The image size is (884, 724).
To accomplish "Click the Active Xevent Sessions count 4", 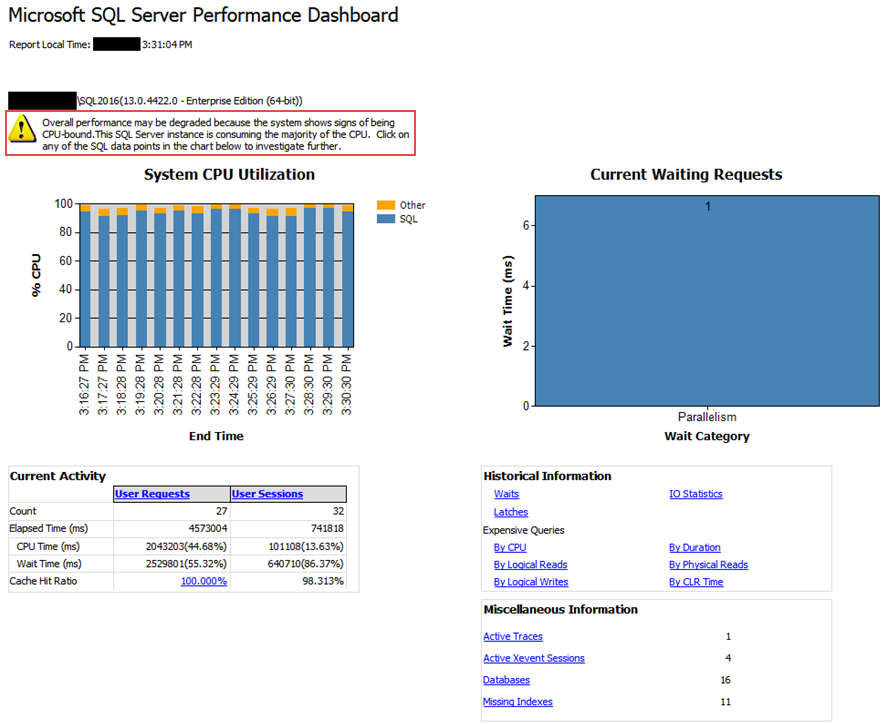I will click(x=728, y=658).
